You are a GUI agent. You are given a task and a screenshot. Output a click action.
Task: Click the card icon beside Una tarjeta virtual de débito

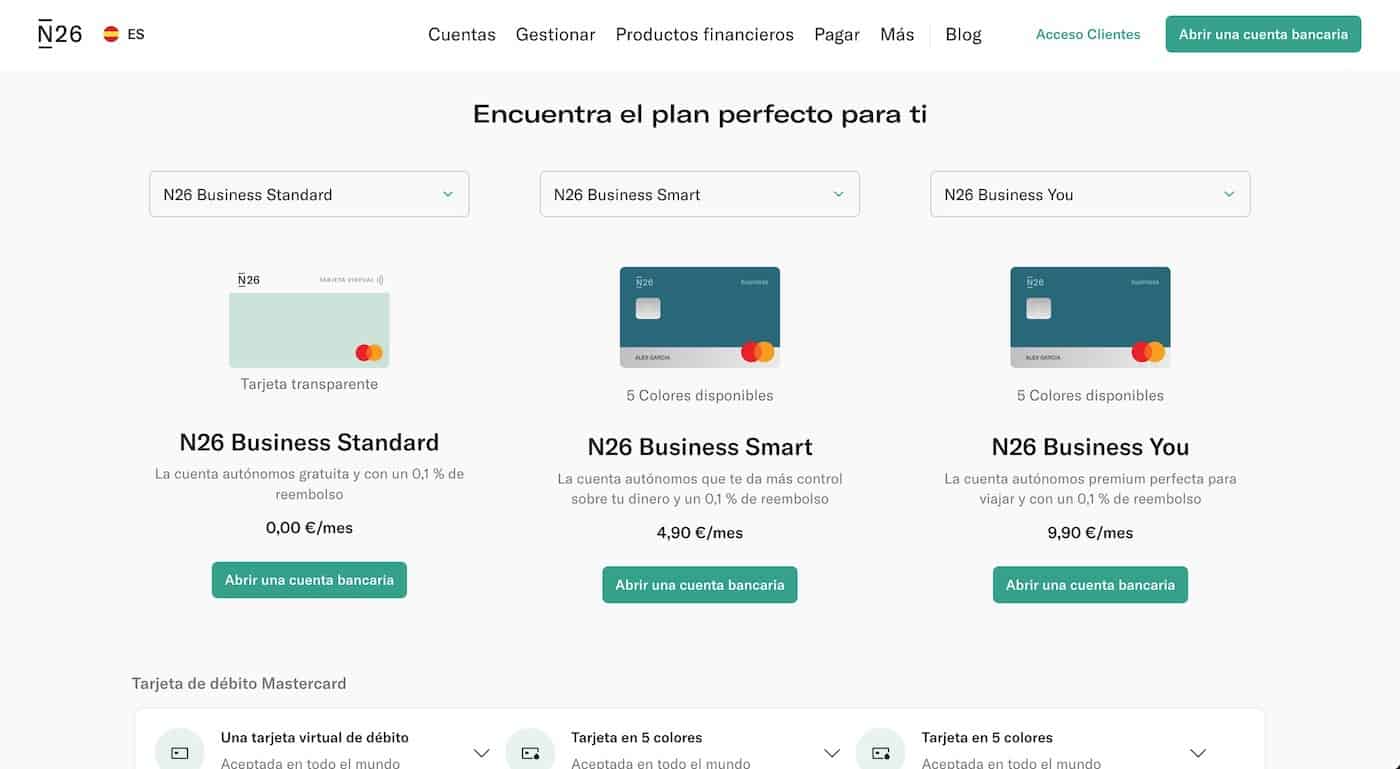pyautogui.click(x=180, y=751)
